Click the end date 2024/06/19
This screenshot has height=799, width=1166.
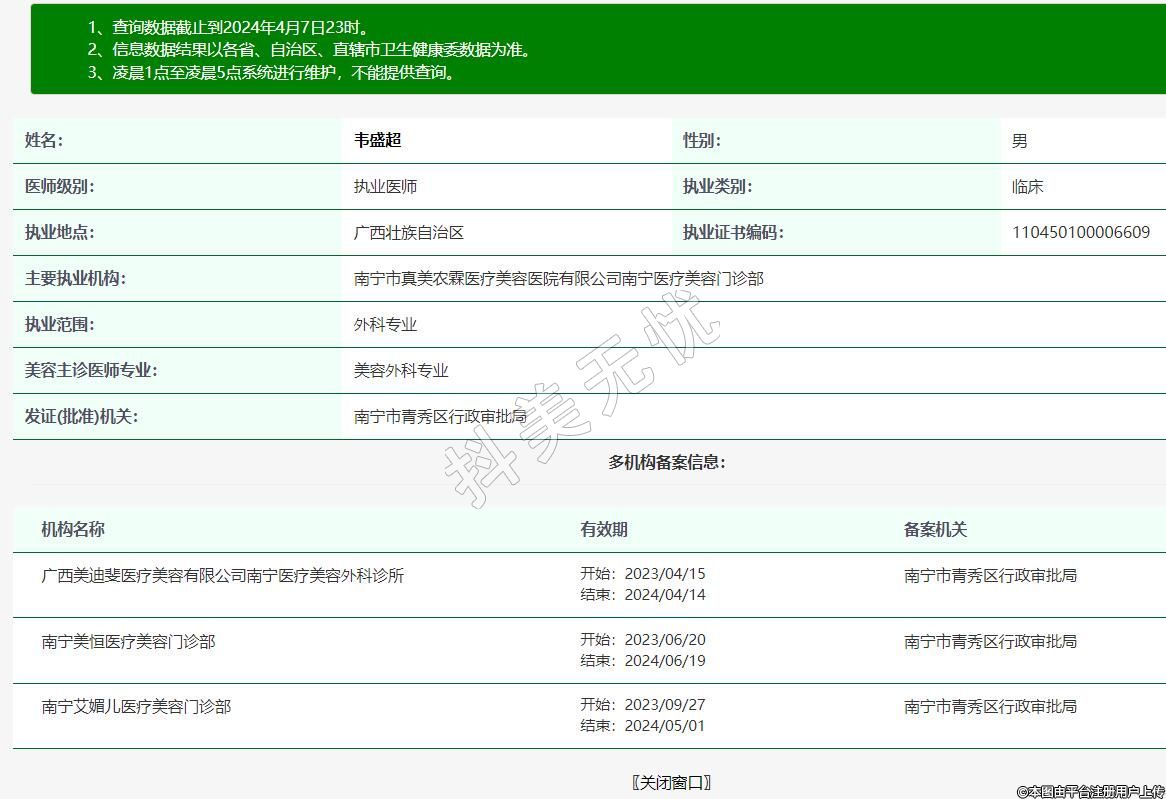click(x=664, y=661)
